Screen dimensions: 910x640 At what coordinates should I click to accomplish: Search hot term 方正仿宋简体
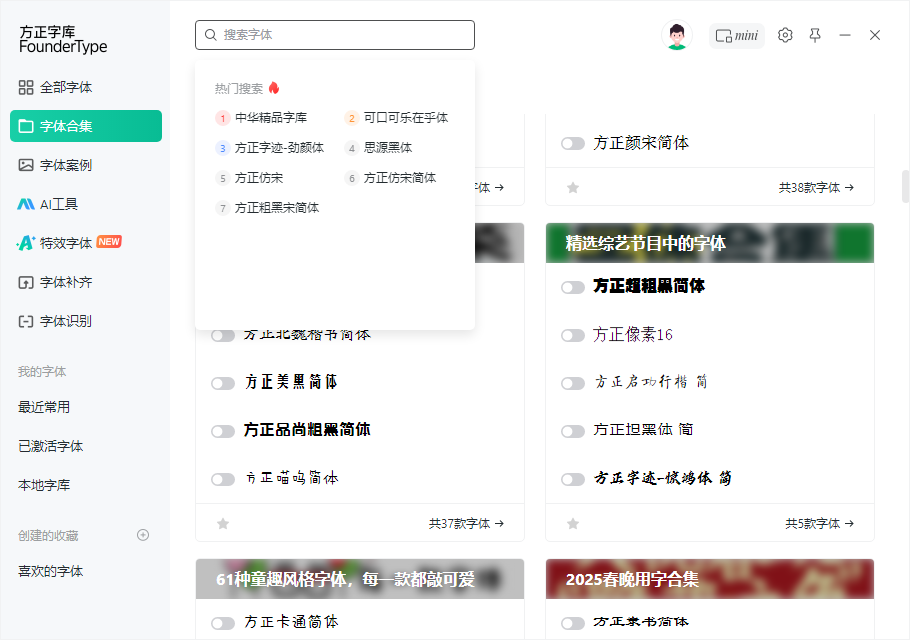click(390, 178)
